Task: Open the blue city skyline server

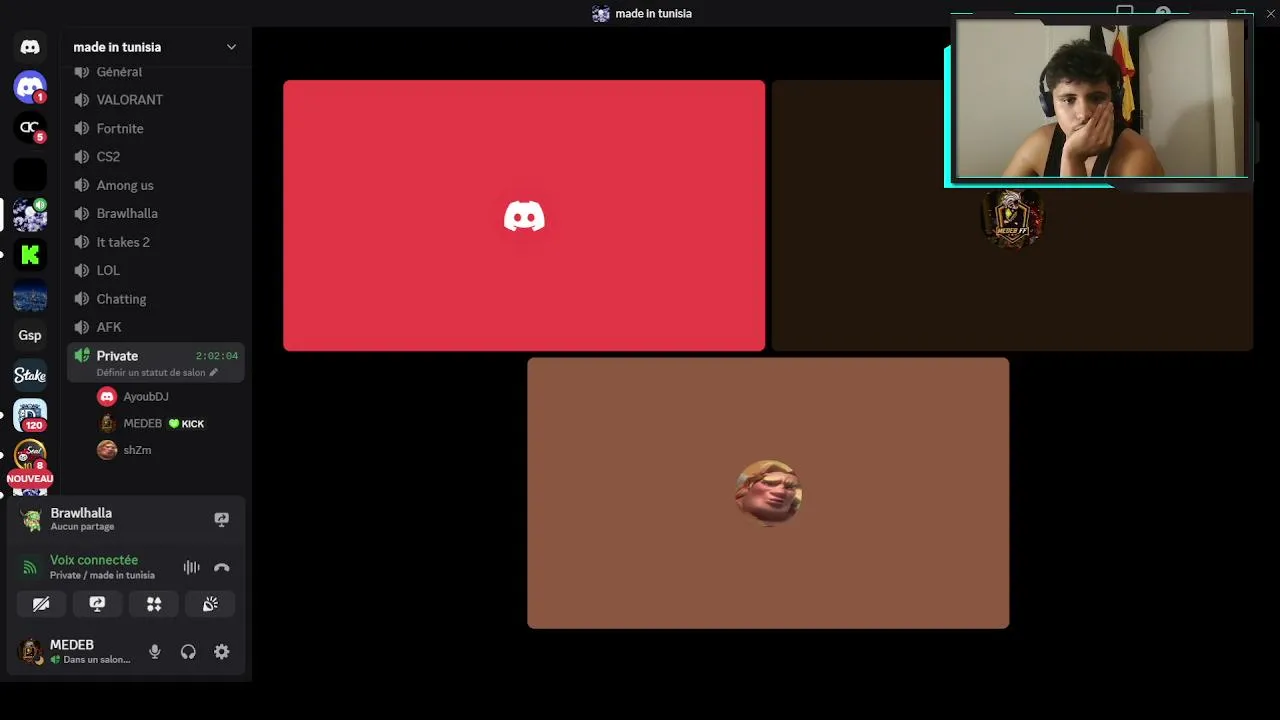Action: click(x=30, y=296)
